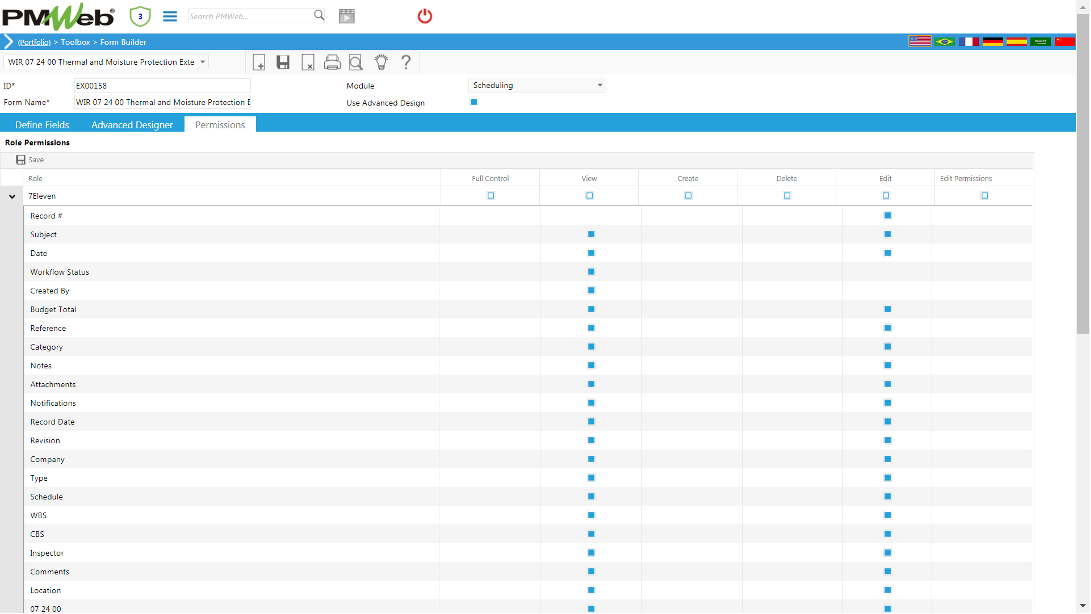Open the Module Scheduling dropdown

click(600, 86)
